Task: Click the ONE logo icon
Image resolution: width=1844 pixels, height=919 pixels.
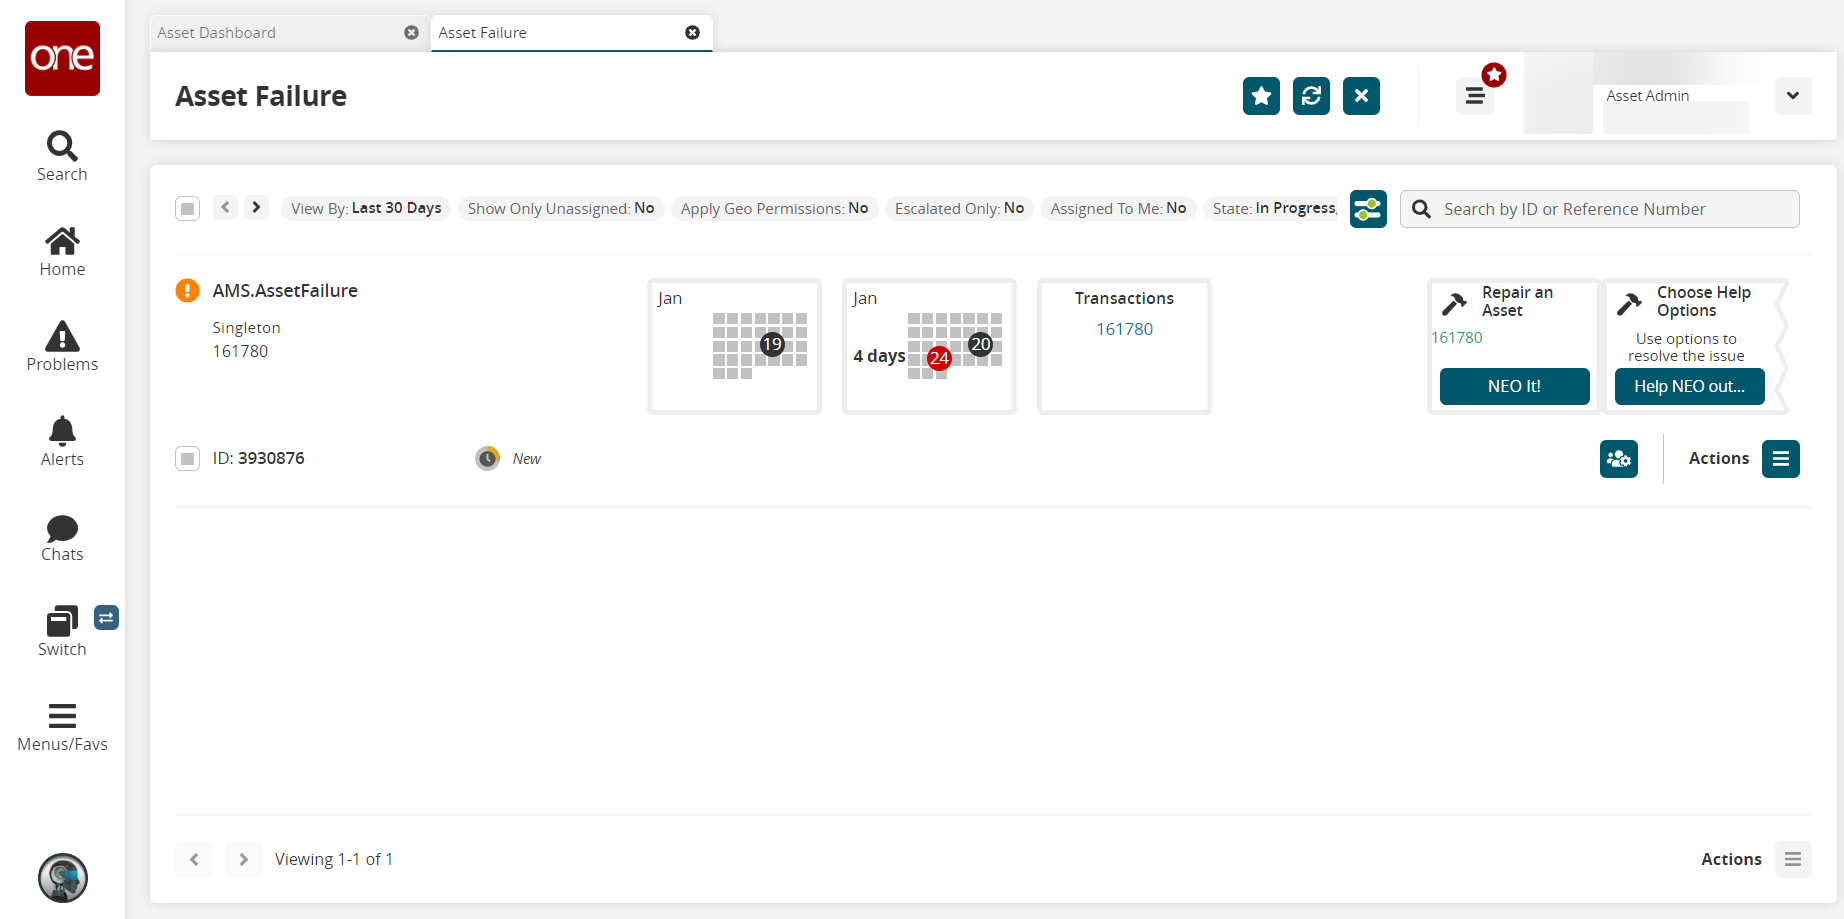Action: pyautogui.click(x=62, y=58)
